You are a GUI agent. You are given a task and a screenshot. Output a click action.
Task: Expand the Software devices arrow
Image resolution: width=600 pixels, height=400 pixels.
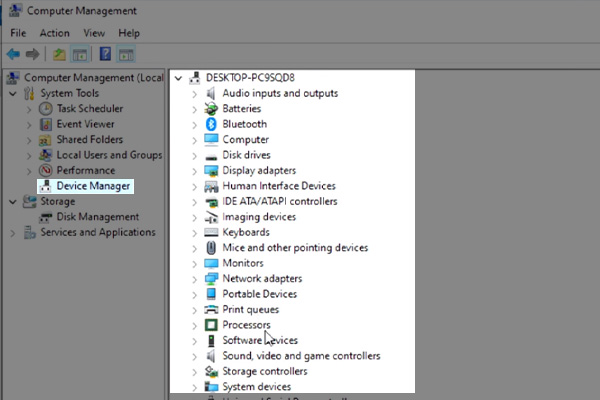point(194,341)
